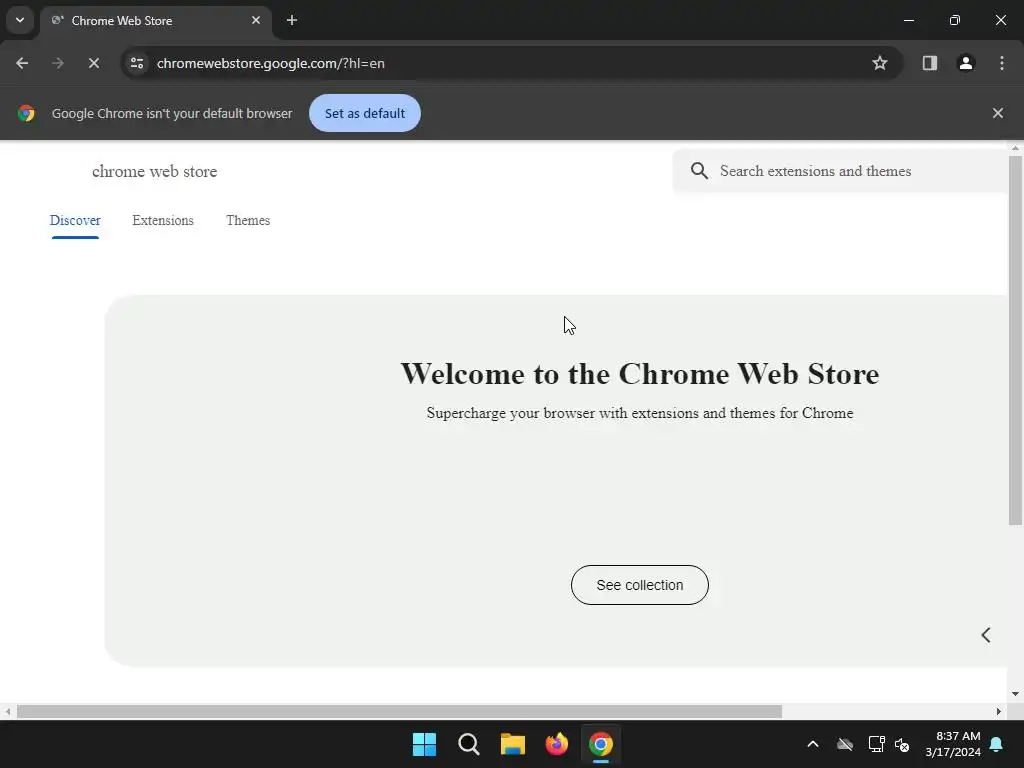Click the search magnifier icon in store
This screenshot has height=768, width=1024.
(x=699, y=171)
